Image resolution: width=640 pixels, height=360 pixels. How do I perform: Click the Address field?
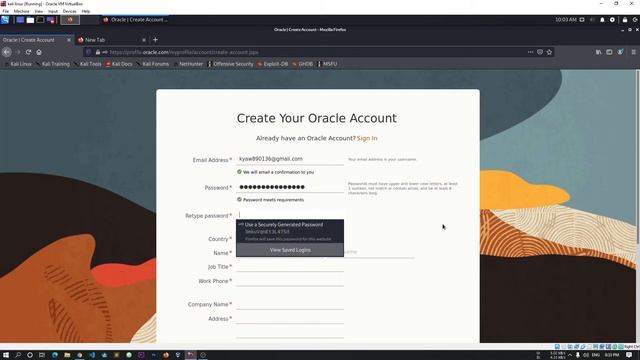(290, 318)
